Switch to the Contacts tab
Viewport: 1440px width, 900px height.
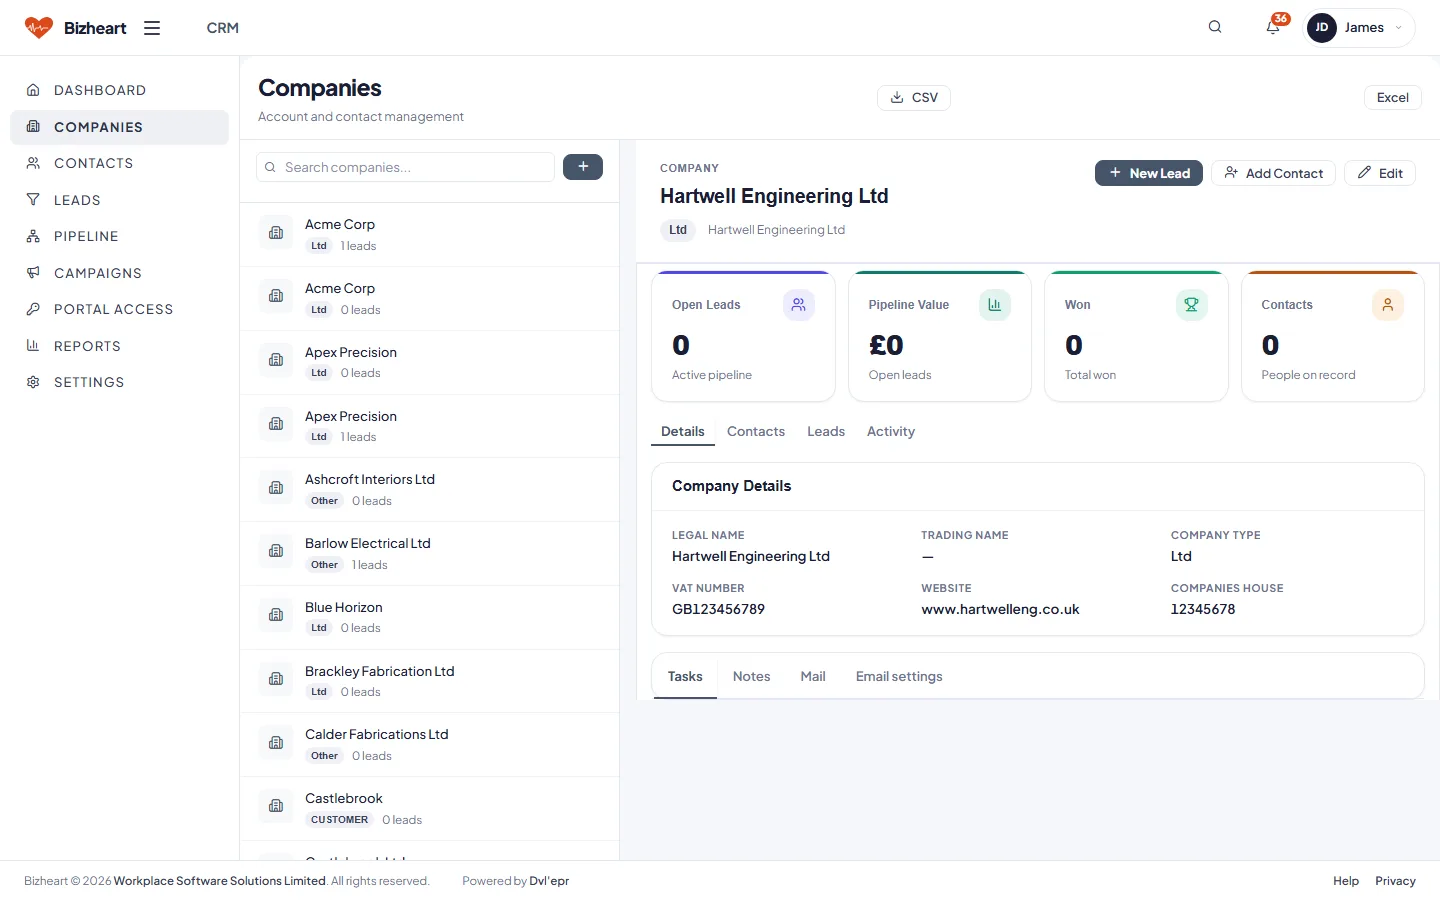[756, 431]
